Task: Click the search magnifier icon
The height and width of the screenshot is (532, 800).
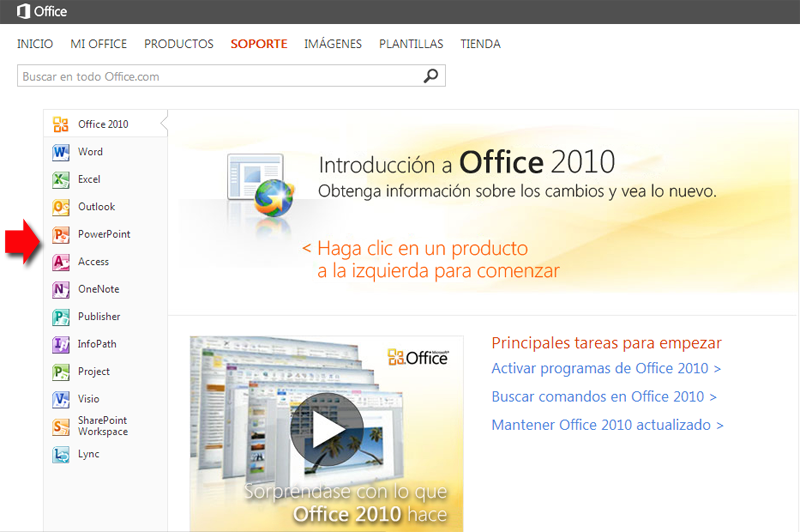Action: tap(431, 75)
